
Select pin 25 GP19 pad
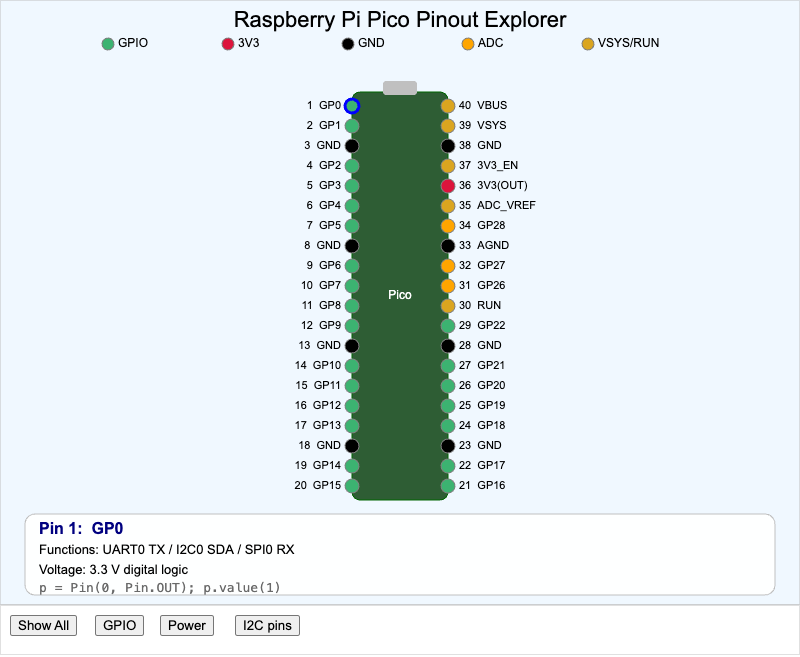[x=448, y=406]
